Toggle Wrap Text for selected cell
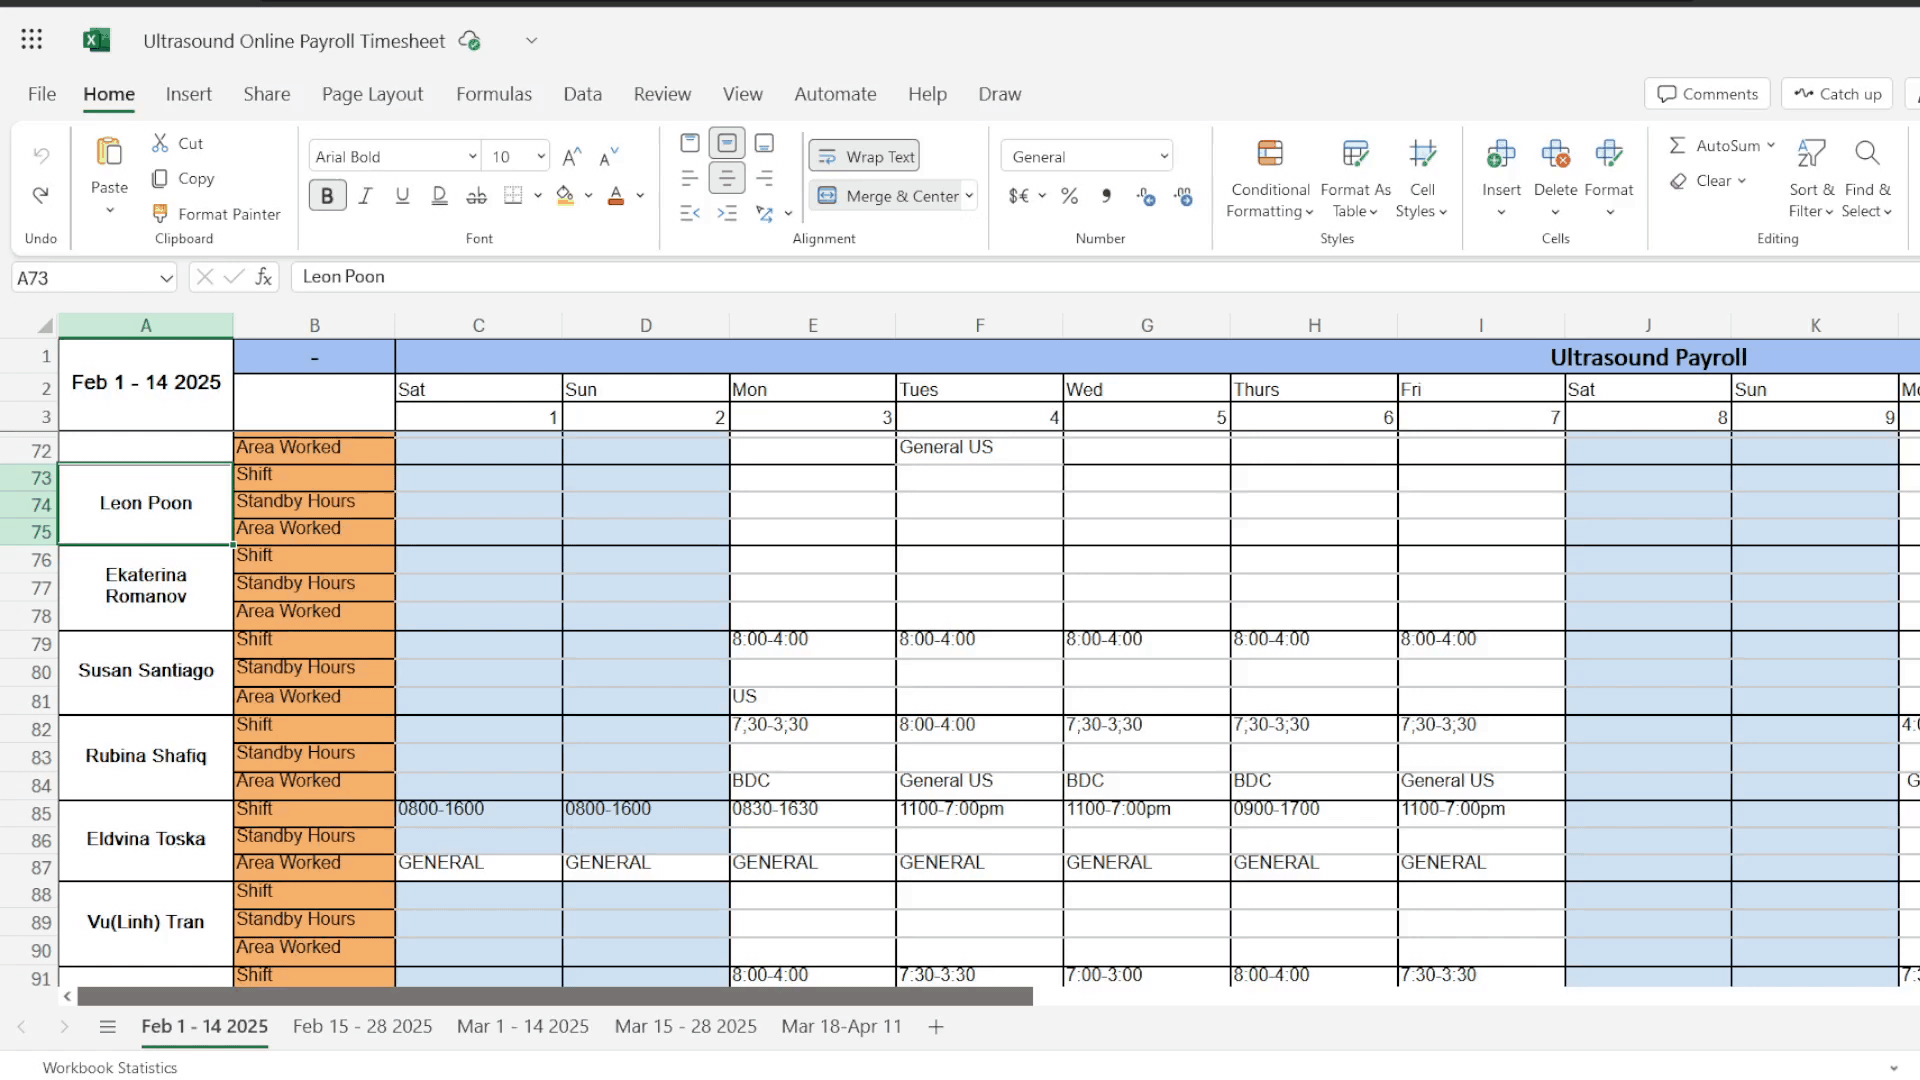1920x1080 pixels. tap(864, 157)
